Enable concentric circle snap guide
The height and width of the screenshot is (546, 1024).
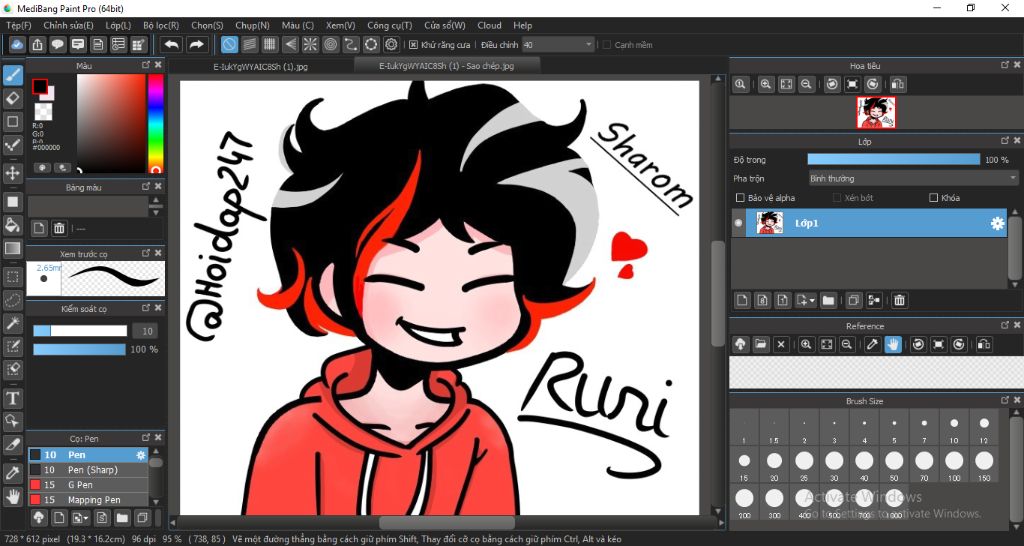pos(330,44)
